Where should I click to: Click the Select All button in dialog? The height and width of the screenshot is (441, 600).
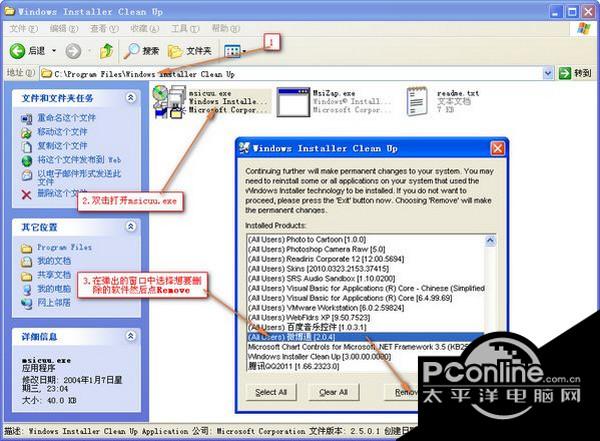click(x=271, y=392)
